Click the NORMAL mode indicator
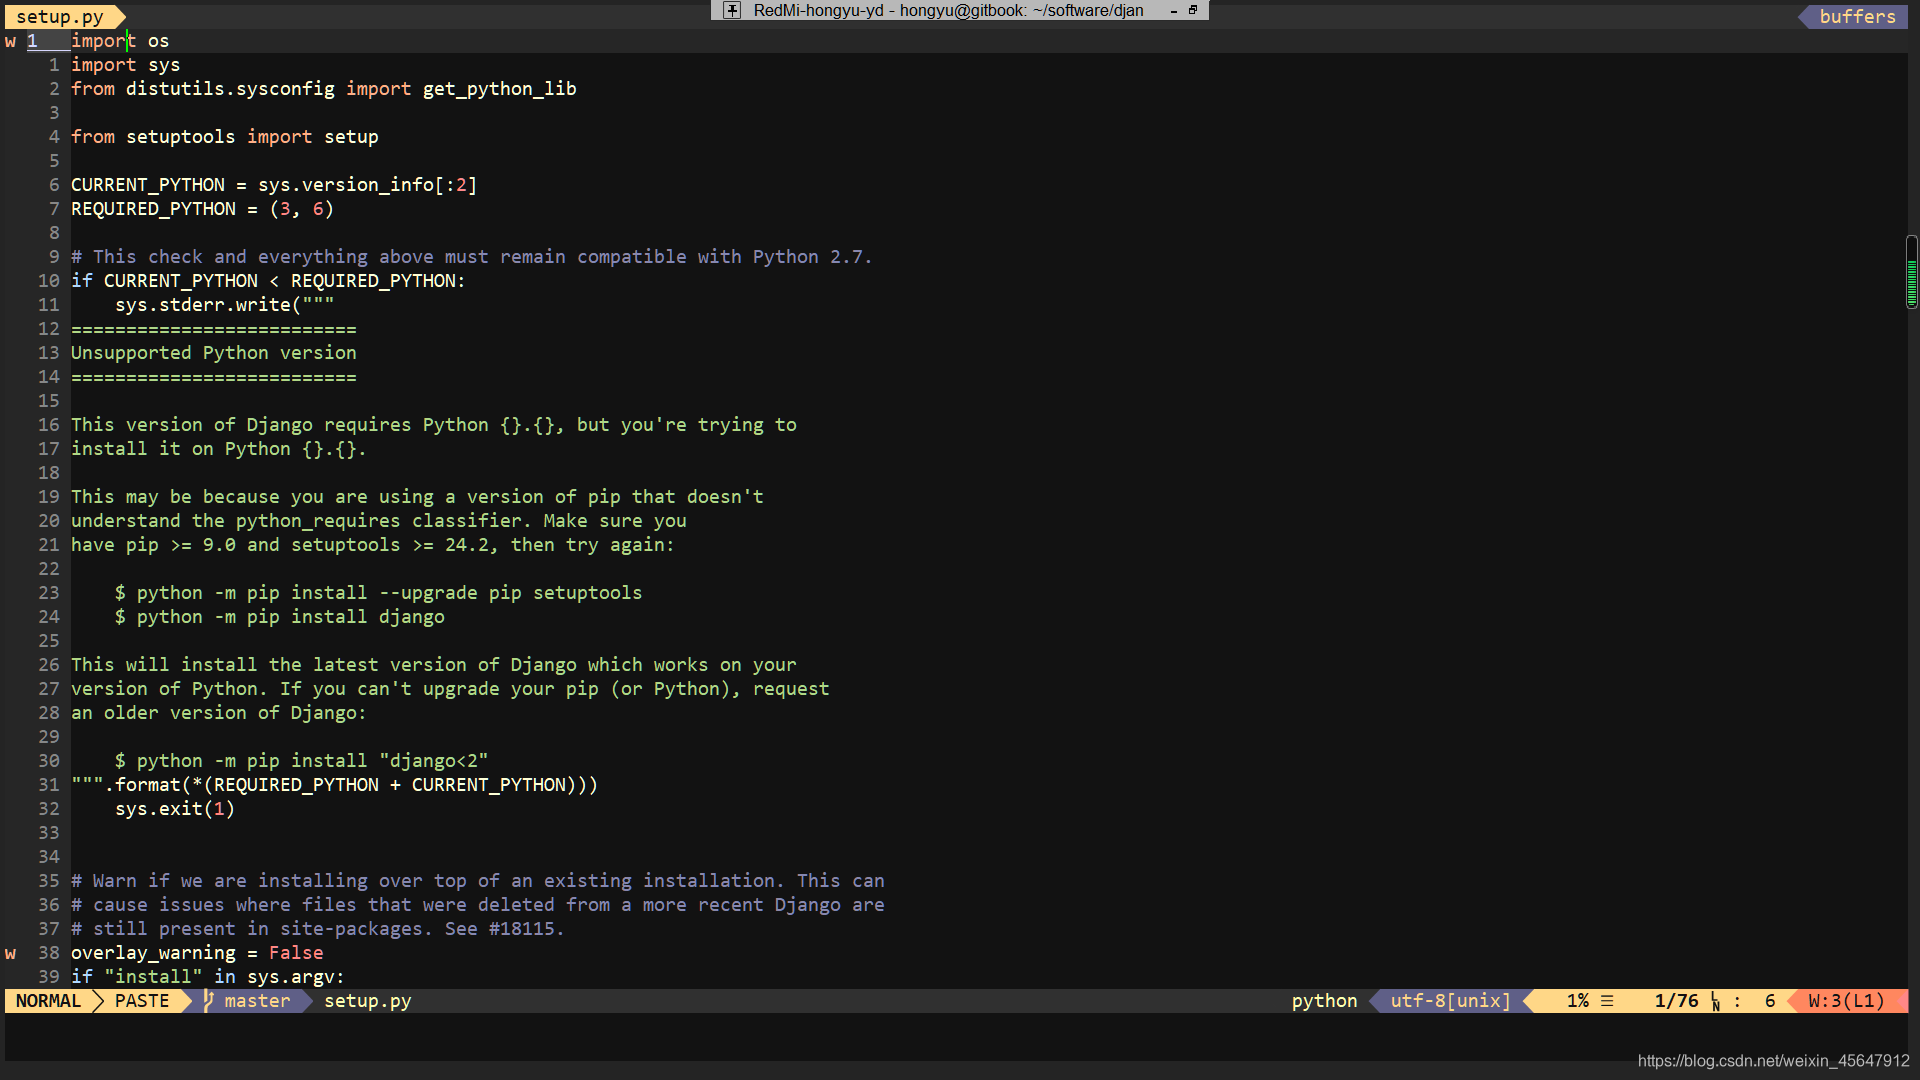 [x=48, y=1001]
